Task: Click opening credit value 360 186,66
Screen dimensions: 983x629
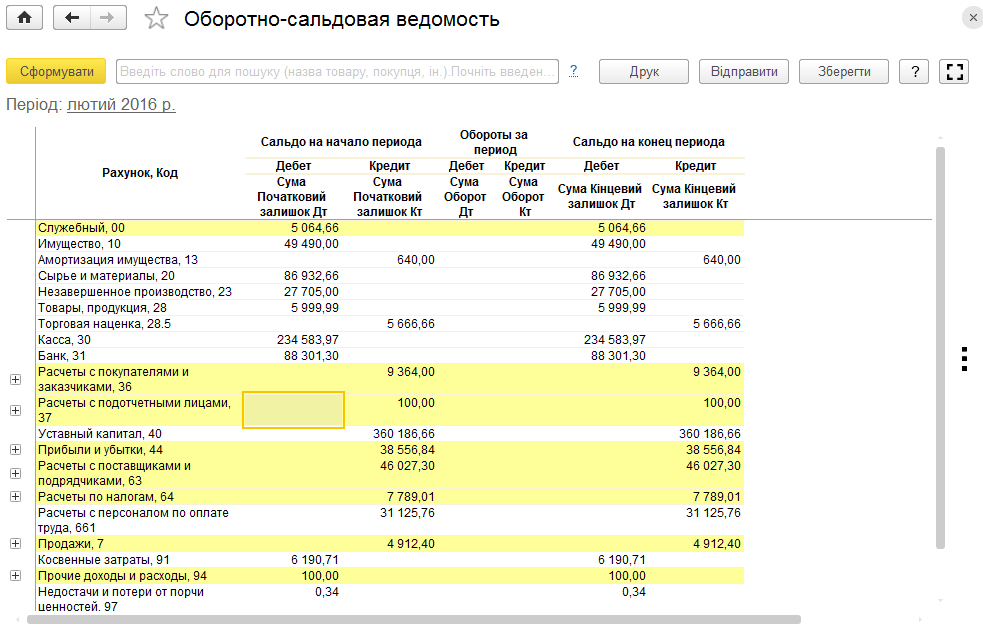Action: (404, 434)
